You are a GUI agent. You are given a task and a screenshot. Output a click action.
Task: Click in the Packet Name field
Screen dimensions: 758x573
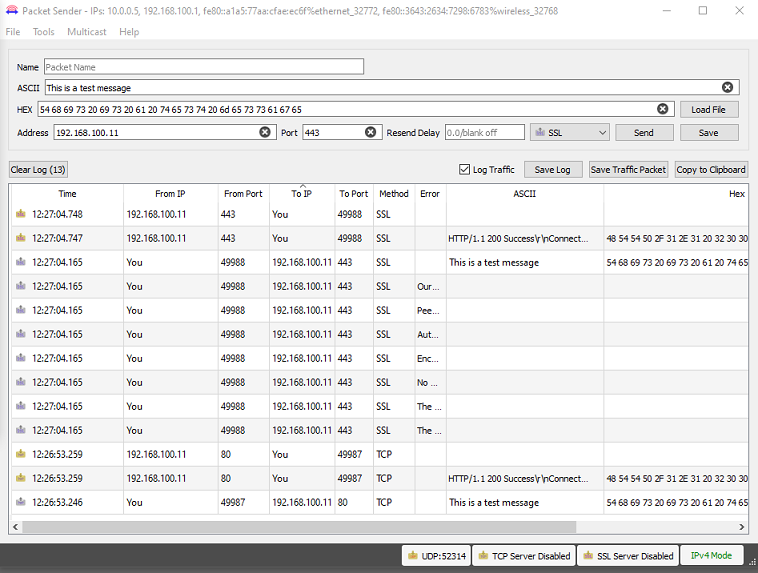click(x=204, y=67)
